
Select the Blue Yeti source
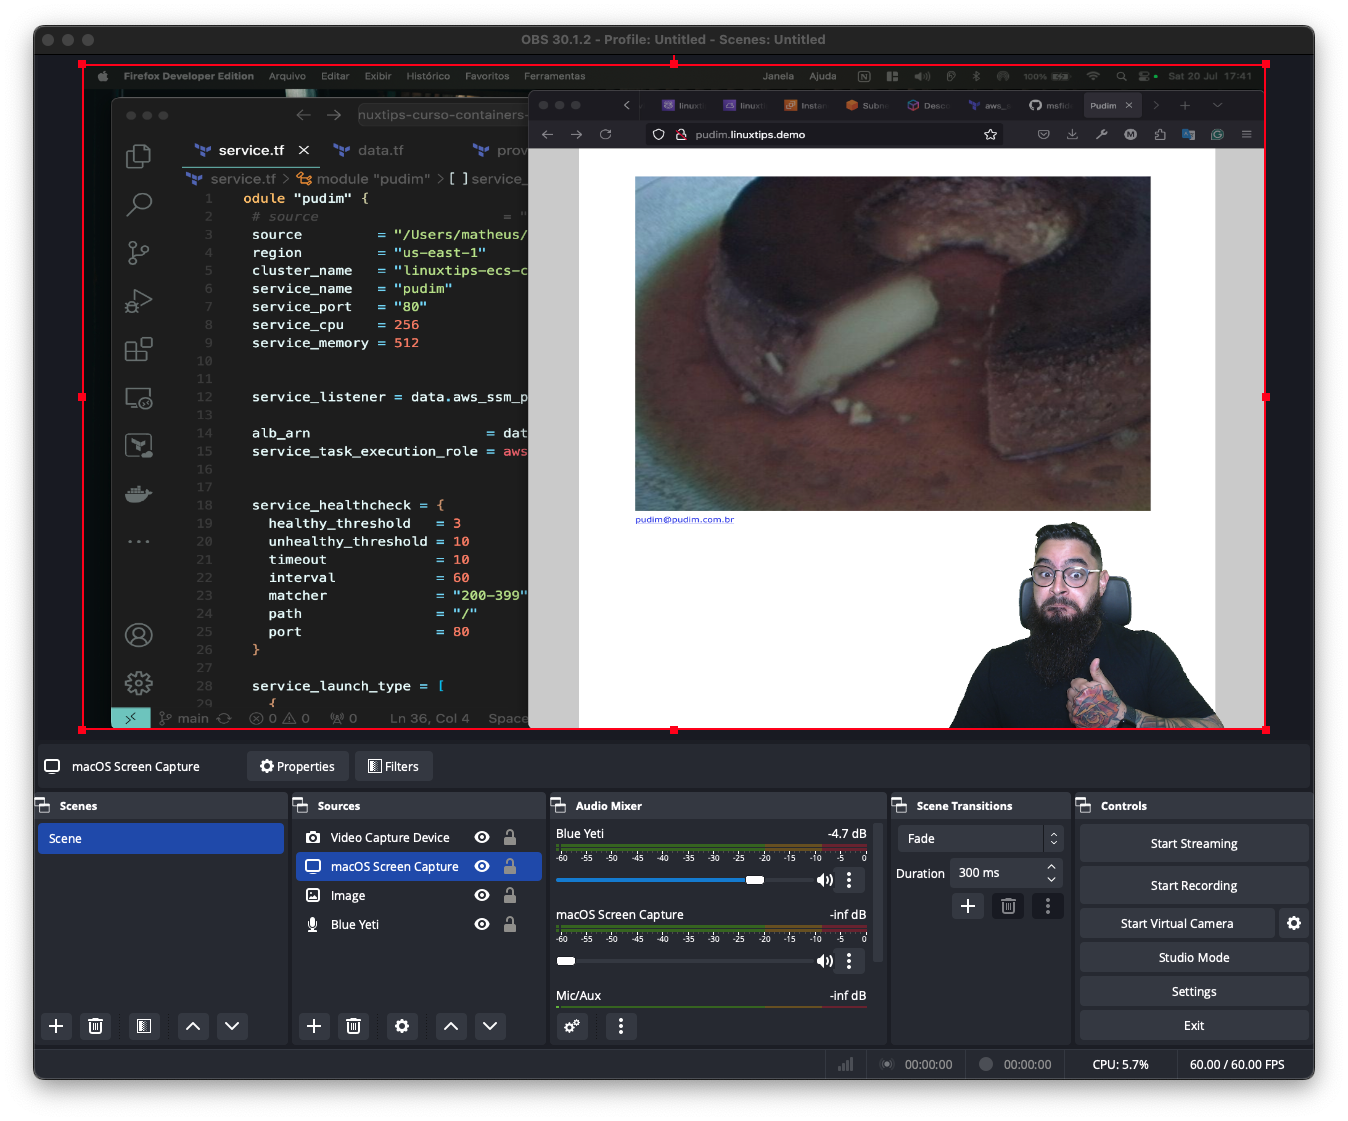pos(355,925)
